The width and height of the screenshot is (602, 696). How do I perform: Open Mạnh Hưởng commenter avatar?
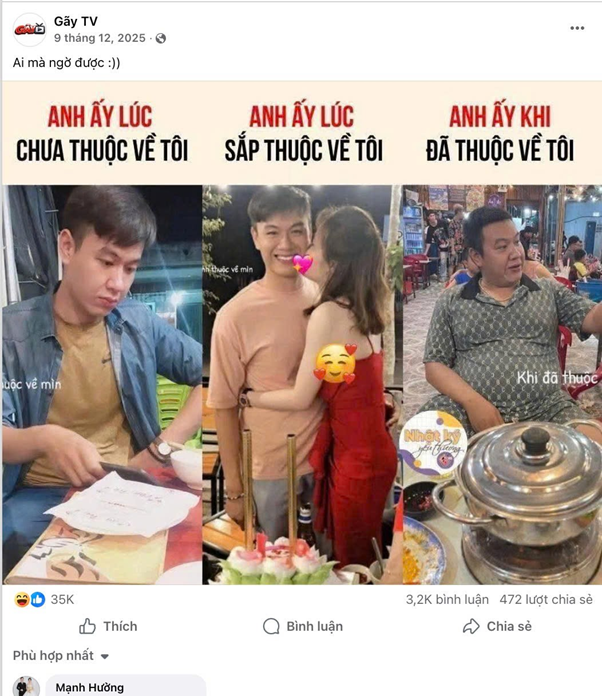26,686
